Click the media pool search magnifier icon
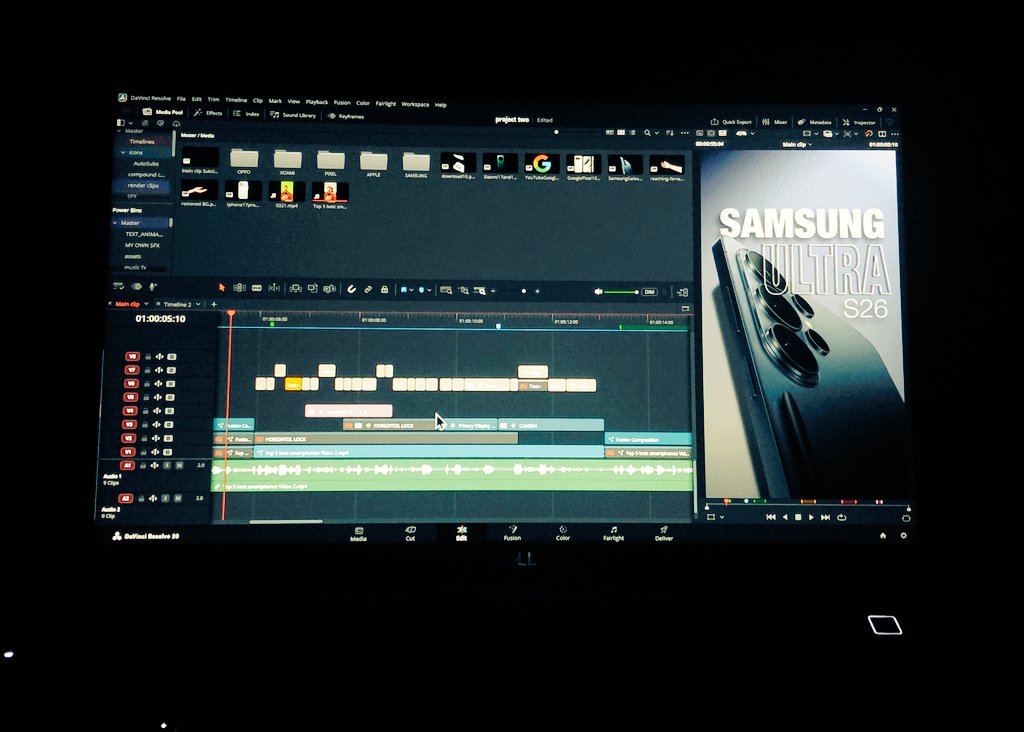Screen dimensions: 1024x732 point(647,133)
